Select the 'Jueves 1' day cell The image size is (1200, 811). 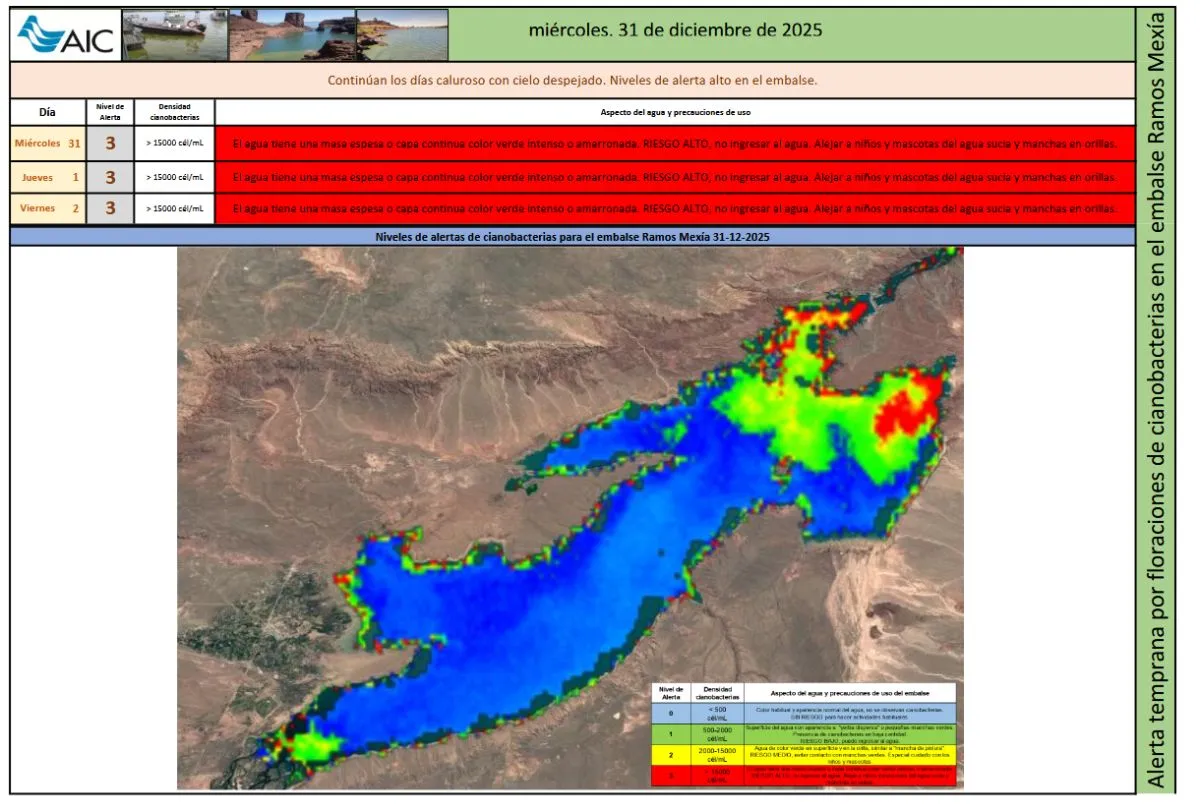coord(47,177)
